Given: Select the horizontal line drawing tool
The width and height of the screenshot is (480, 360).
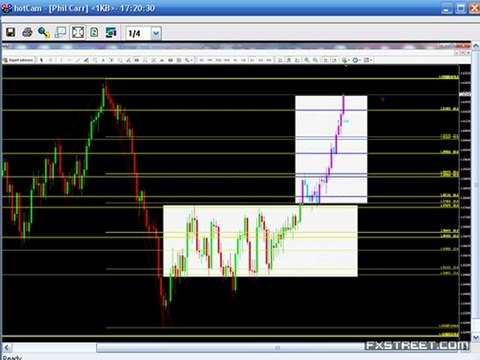Looking at the screenshot, I should (x=70, y=60).
